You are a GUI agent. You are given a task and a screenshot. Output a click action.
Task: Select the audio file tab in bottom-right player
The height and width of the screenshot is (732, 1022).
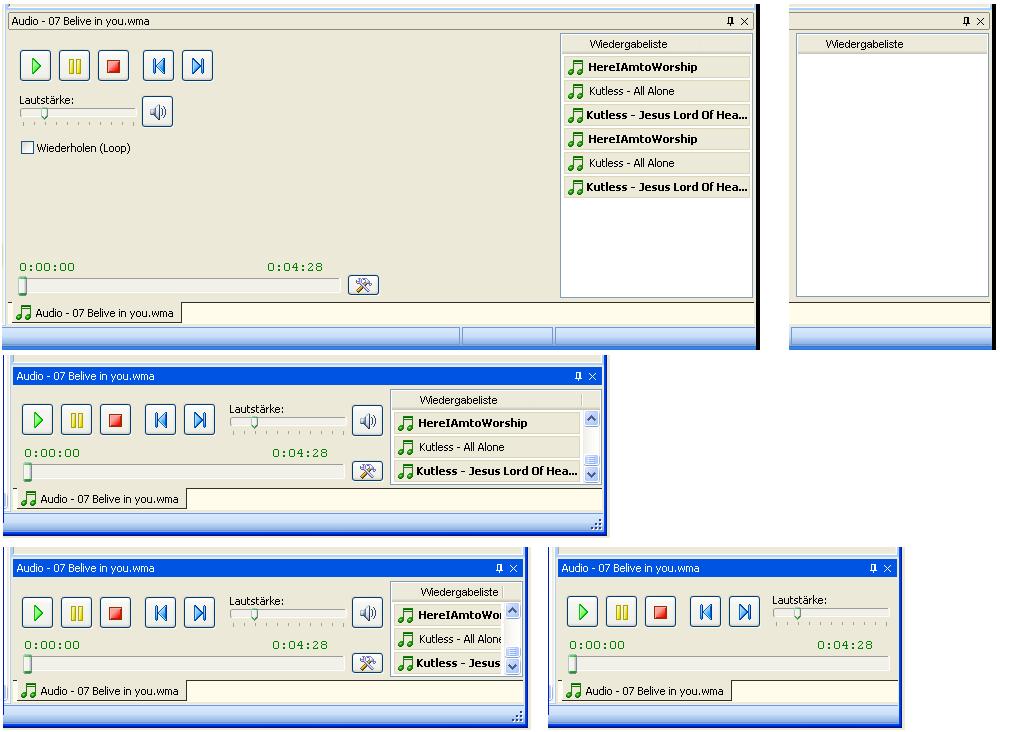click(647, 691)
